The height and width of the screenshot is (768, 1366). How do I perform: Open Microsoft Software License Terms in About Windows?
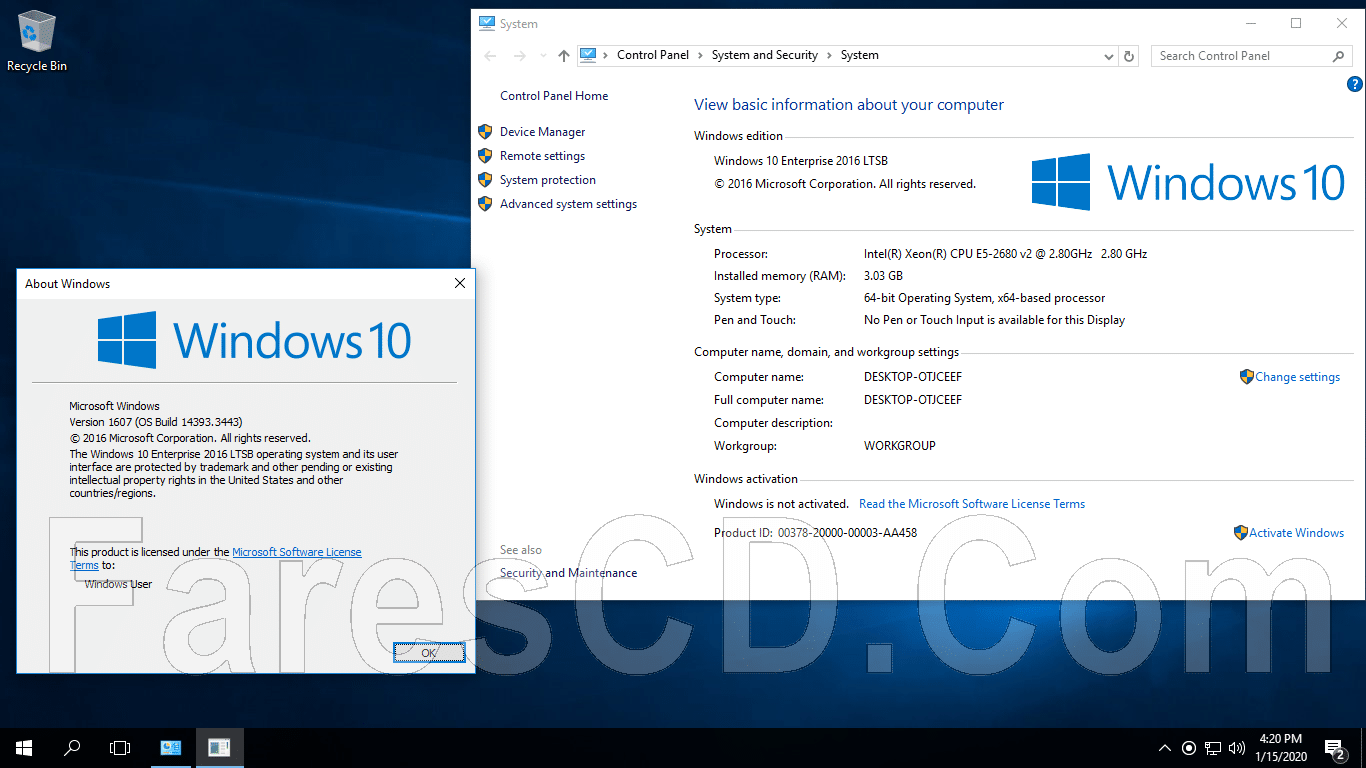[297, 552]
